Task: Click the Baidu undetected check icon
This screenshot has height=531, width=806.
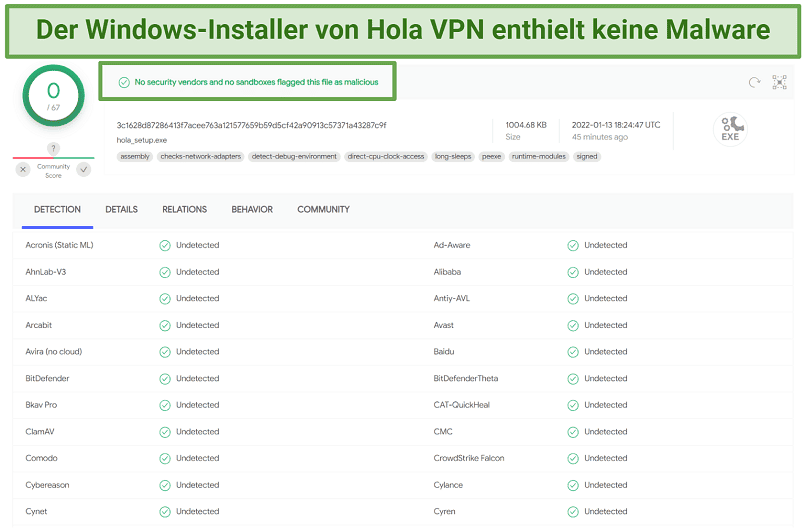Action: (573, 352)
